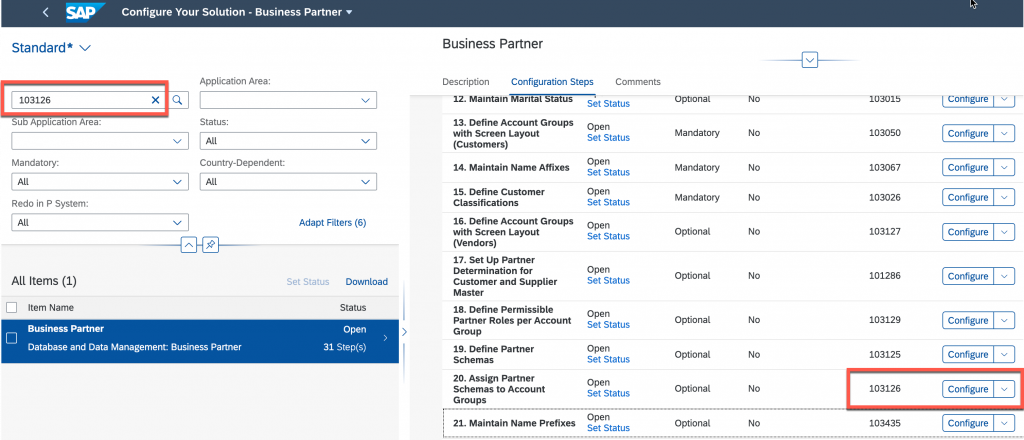This screenshot has height=440, width=1024.
Task: Click the 31 Step(s) count
Action: coord(345,347)
